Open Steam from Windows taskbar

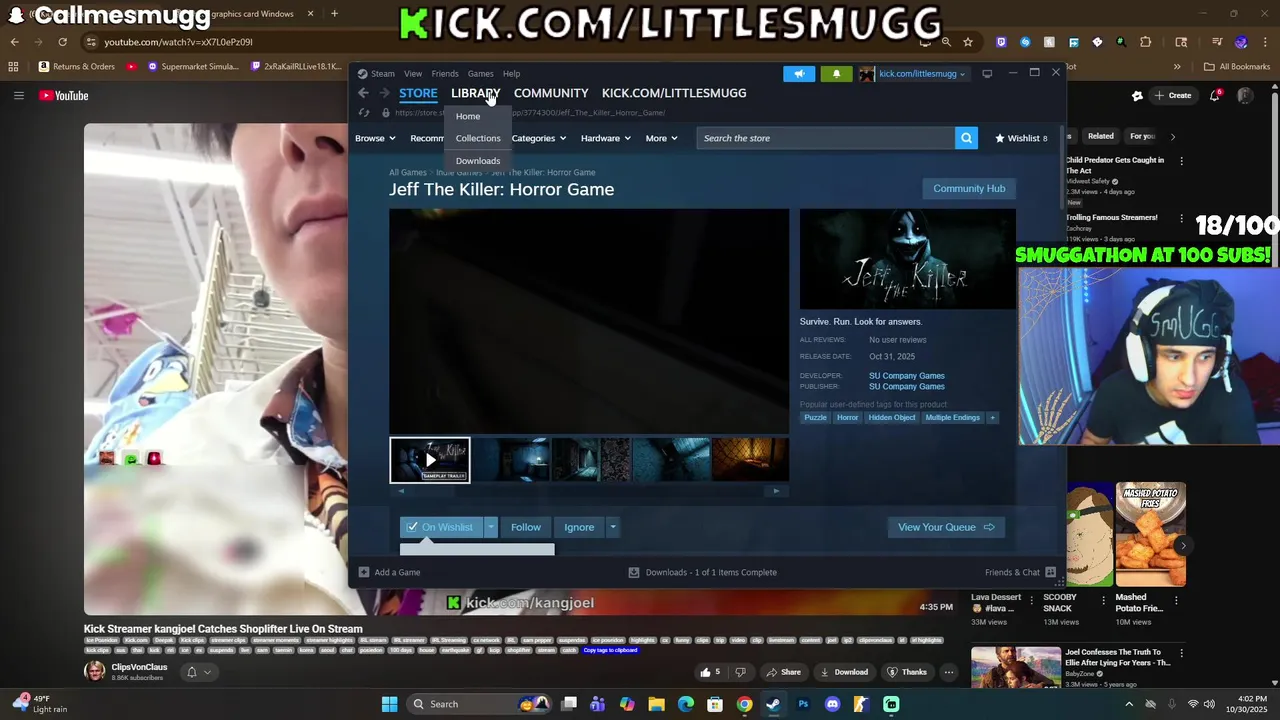(773, 704)
